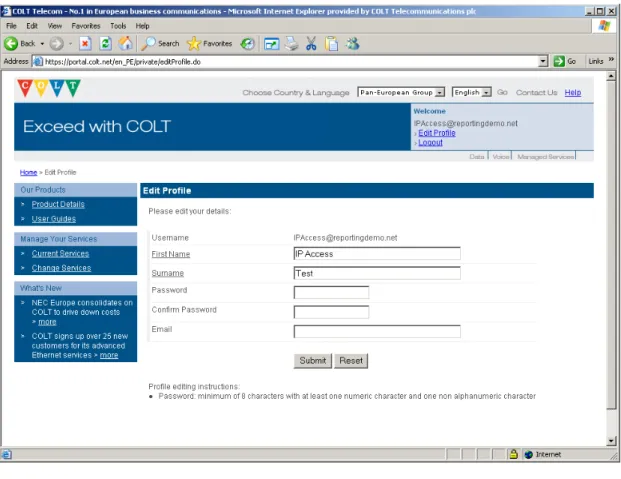Click the Windows flag logo

(604, 26)
